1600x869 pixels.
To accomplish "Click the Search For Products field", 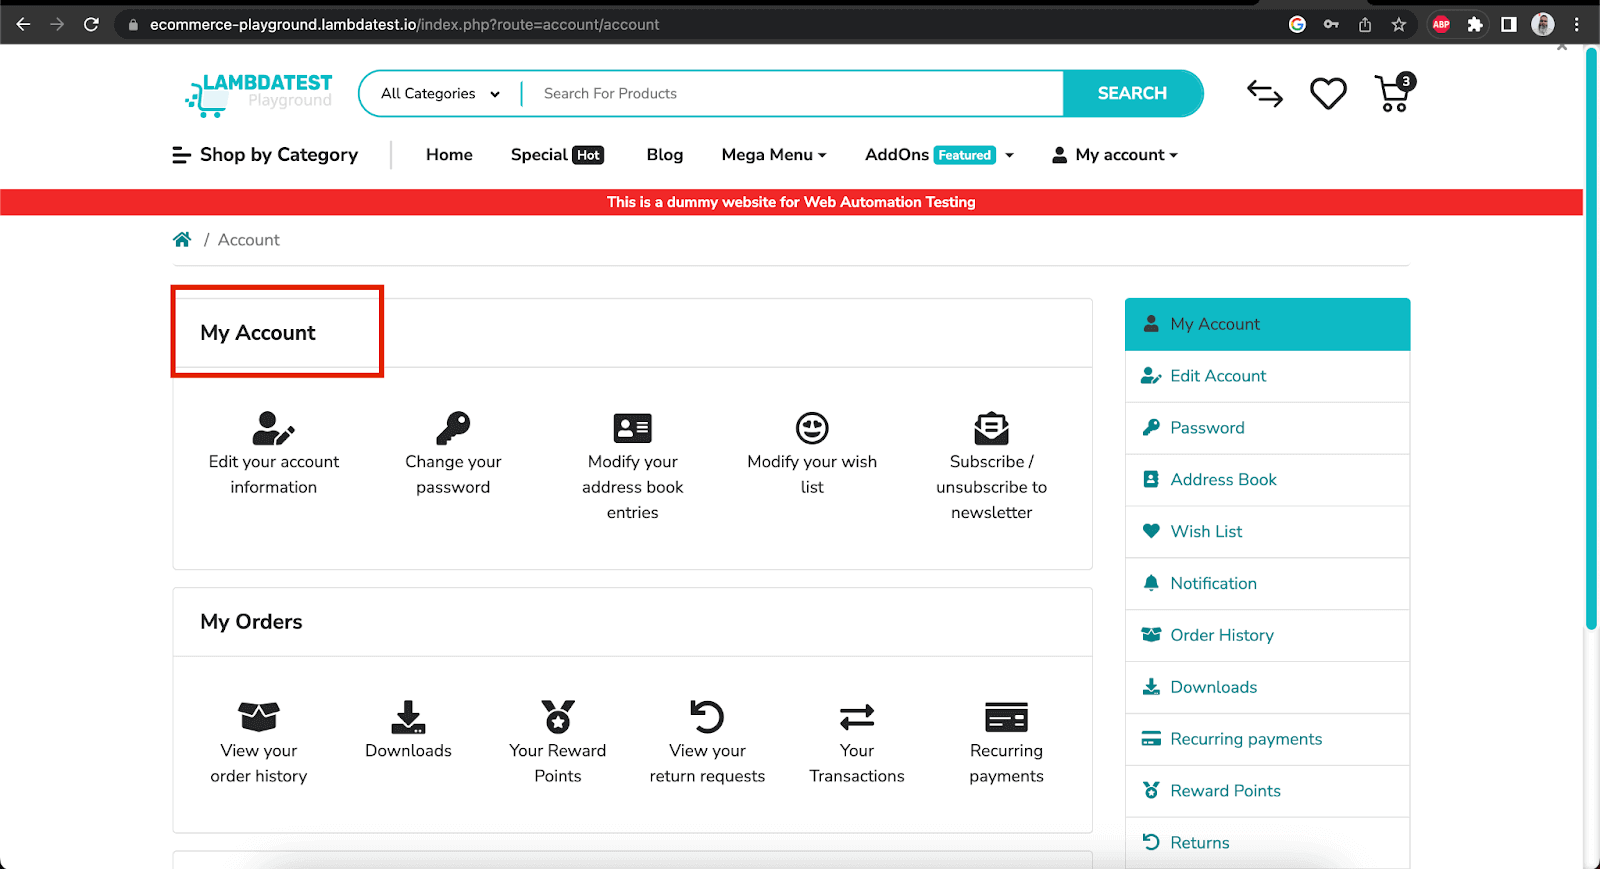I will 790,94.
